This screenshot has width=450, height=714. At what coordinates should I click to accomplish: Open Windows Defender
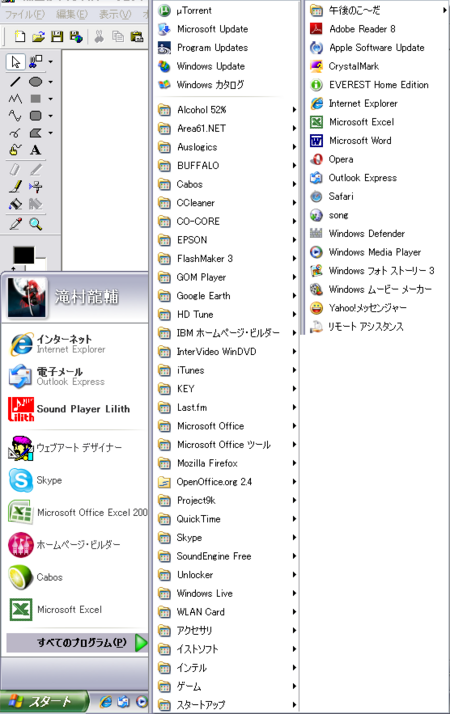pyautogui.click(x=377, y=234)
